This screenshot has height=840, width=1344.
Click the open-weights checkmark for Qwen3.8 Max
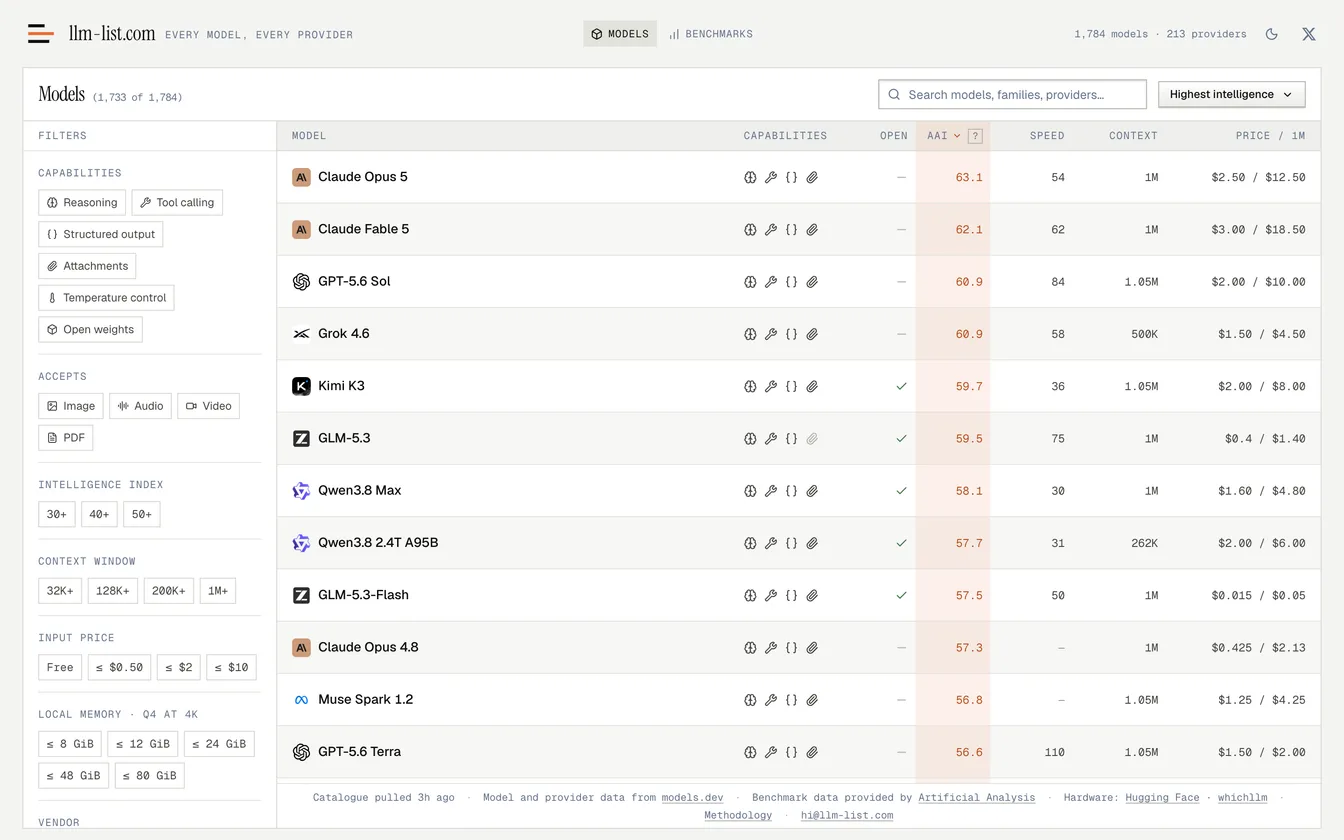coord(901,491)
